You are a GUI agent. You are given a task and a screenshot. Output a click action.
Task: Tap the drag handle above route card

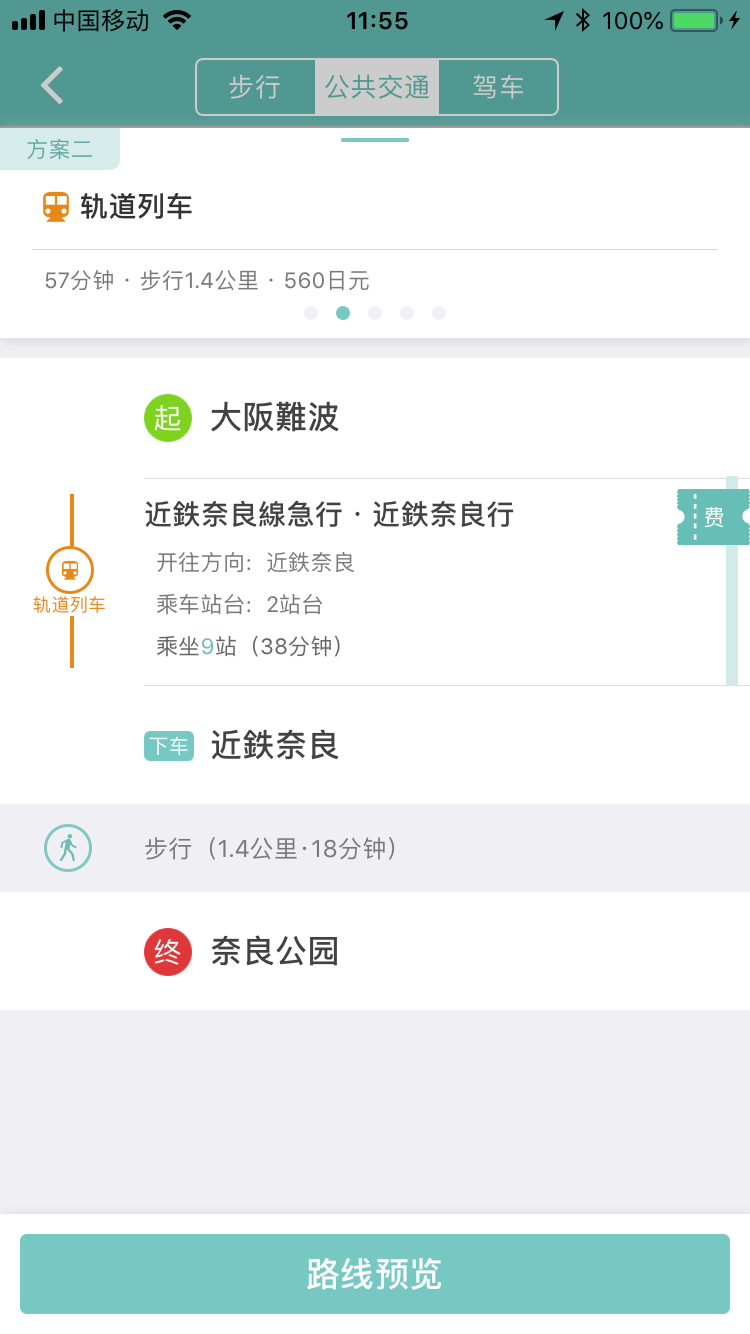pyautogui.click(x=375, y=140)
